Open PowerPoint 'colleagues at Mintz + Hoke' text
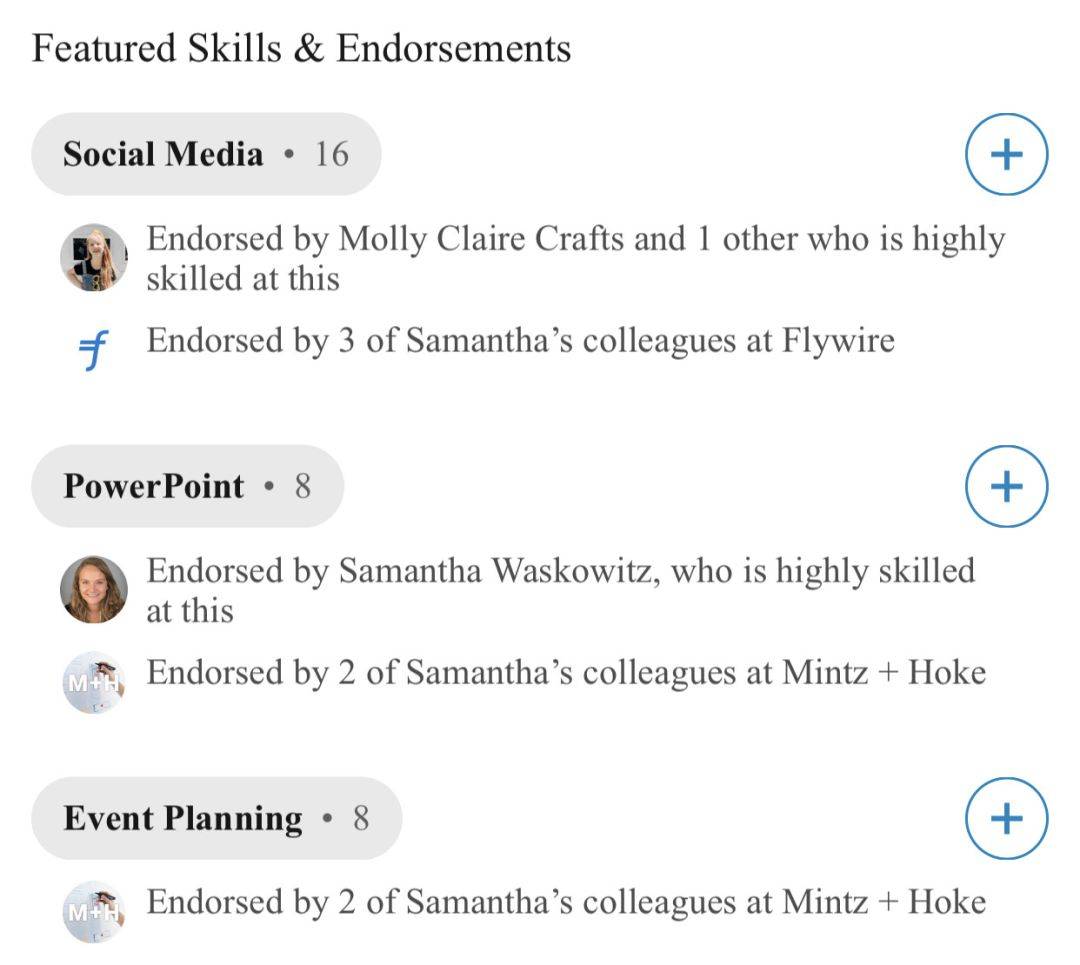Image resolution: width=1080 pixels, height=965 pixels. point(566,673)
